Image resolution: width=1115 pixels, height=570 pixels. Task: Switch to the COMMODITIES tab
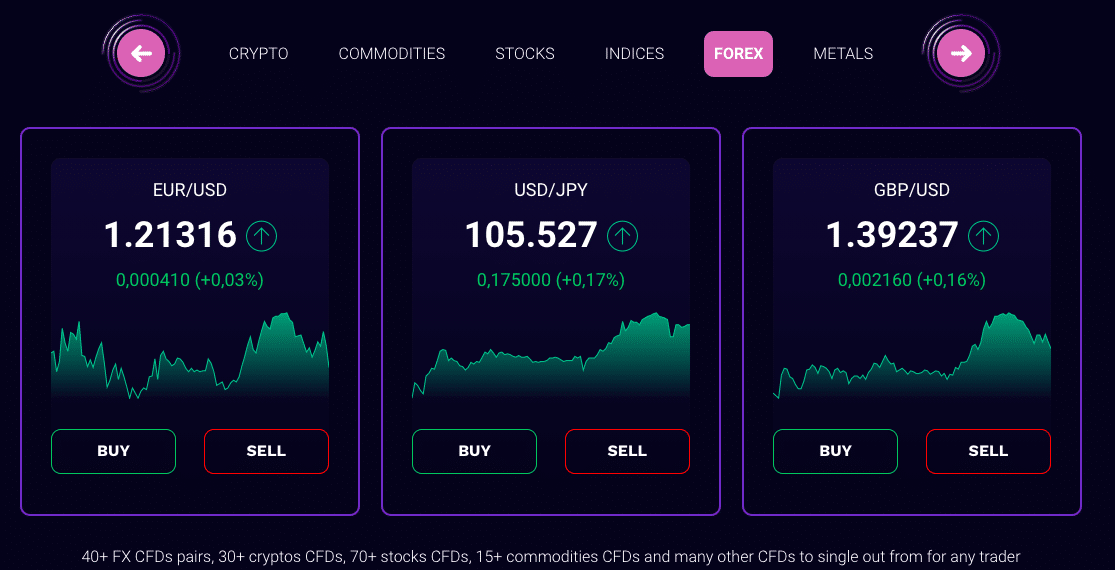[392, 54]
